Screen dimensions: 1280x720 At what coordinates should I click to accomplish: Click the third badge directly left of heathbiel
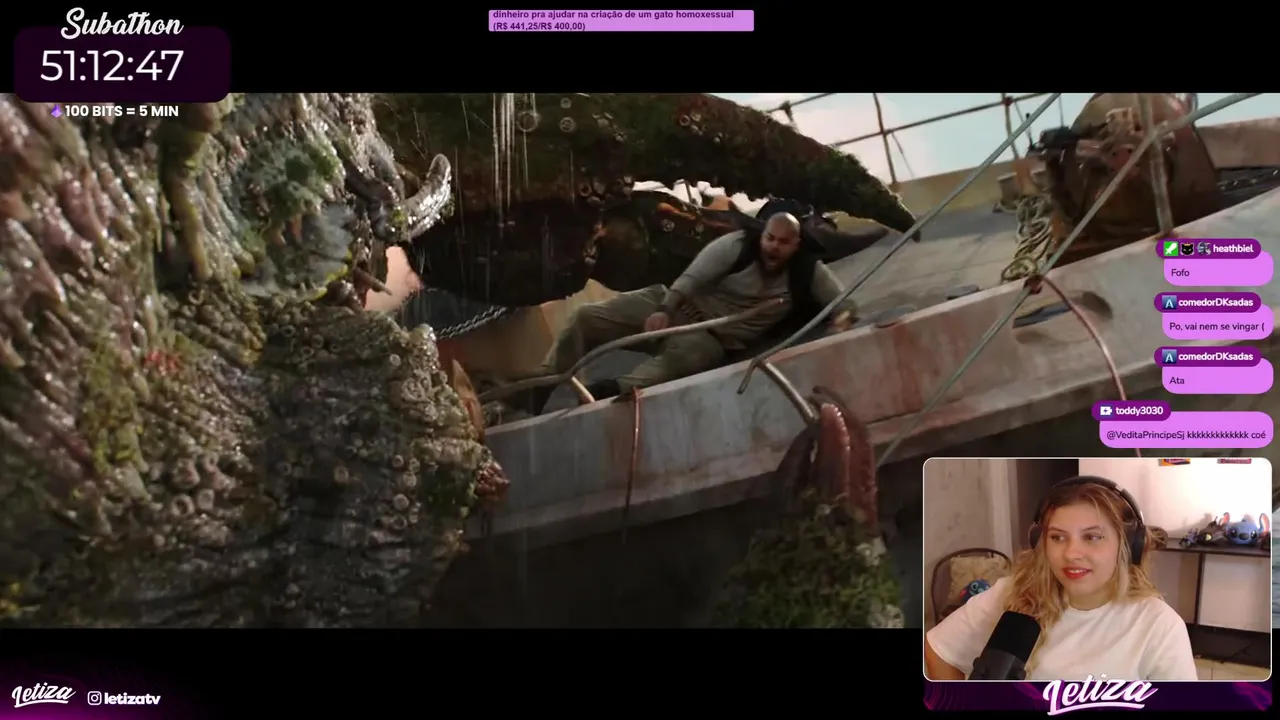pyautogui.click(x=1203, y=249)
